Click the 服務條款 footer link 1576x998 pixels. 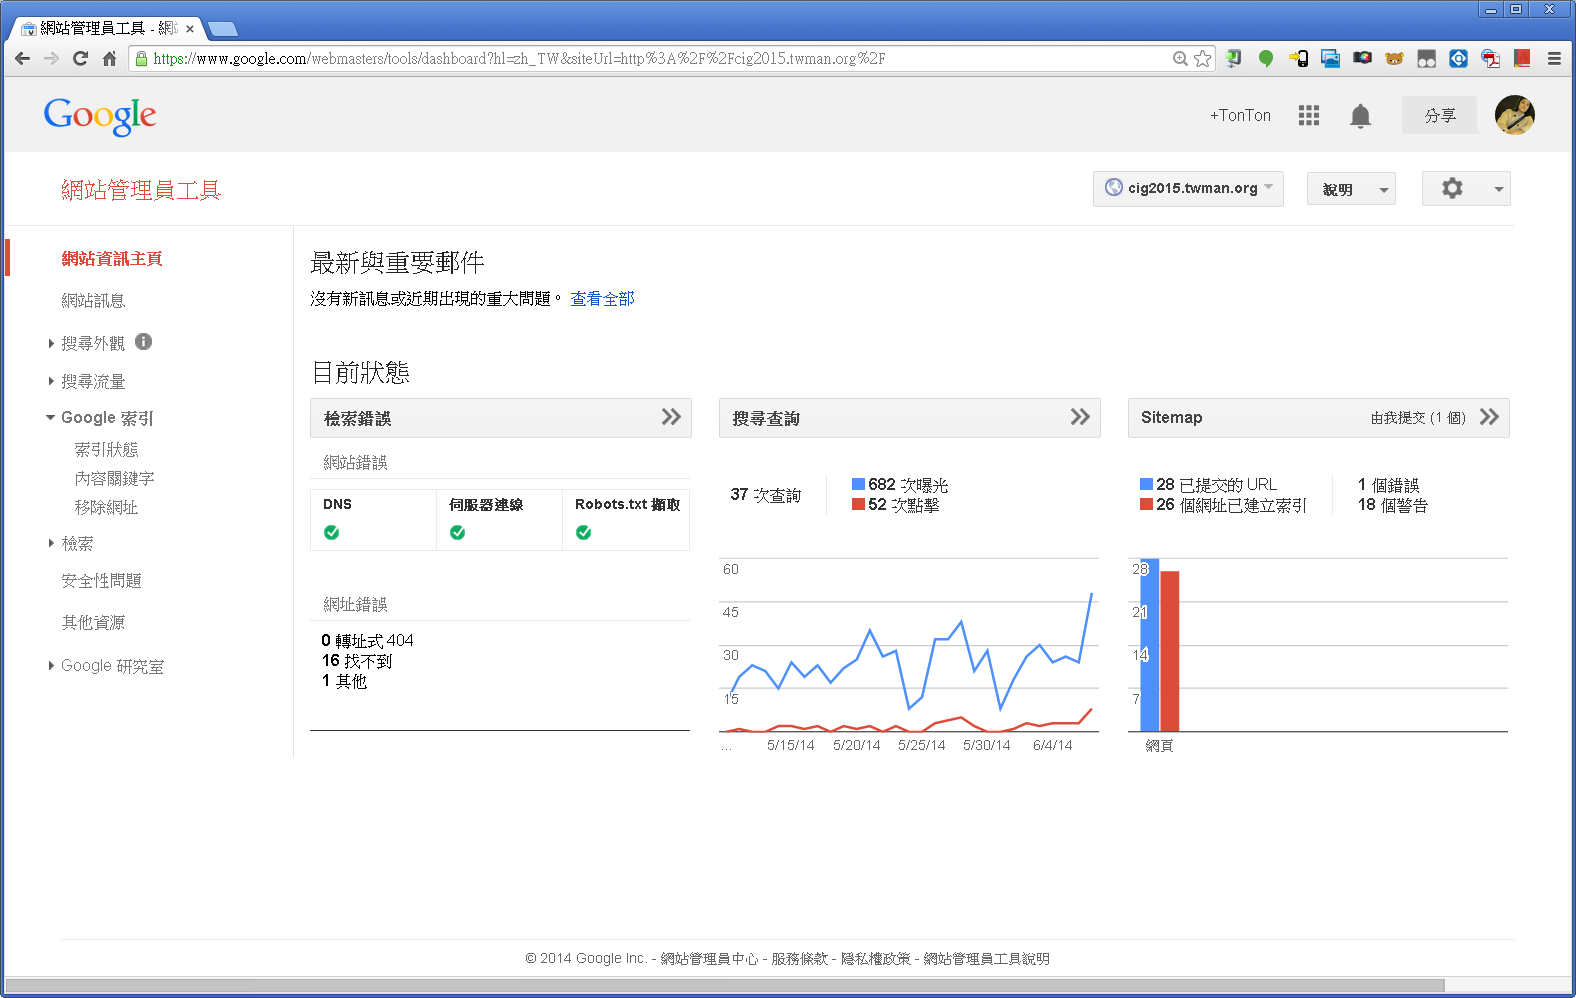tap(799, 958)
